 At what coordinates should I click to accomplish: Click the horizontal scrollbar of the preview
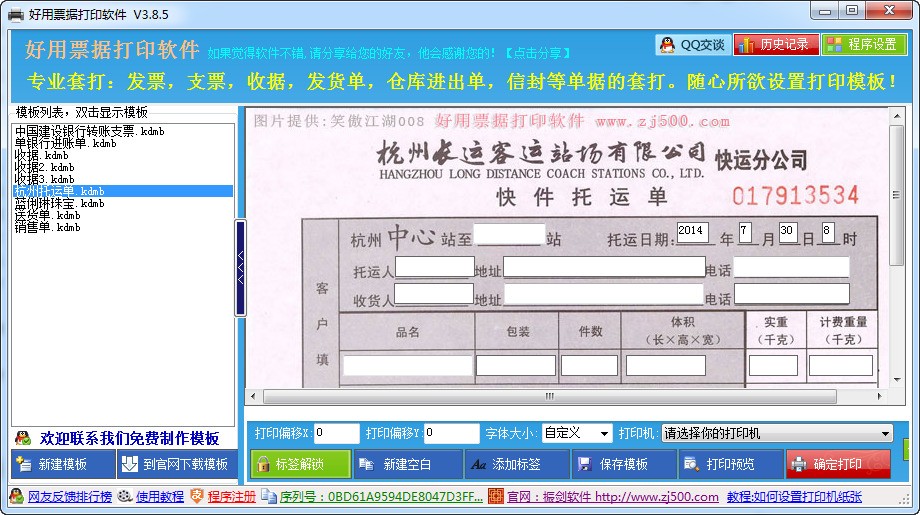(x=549, y=397)
